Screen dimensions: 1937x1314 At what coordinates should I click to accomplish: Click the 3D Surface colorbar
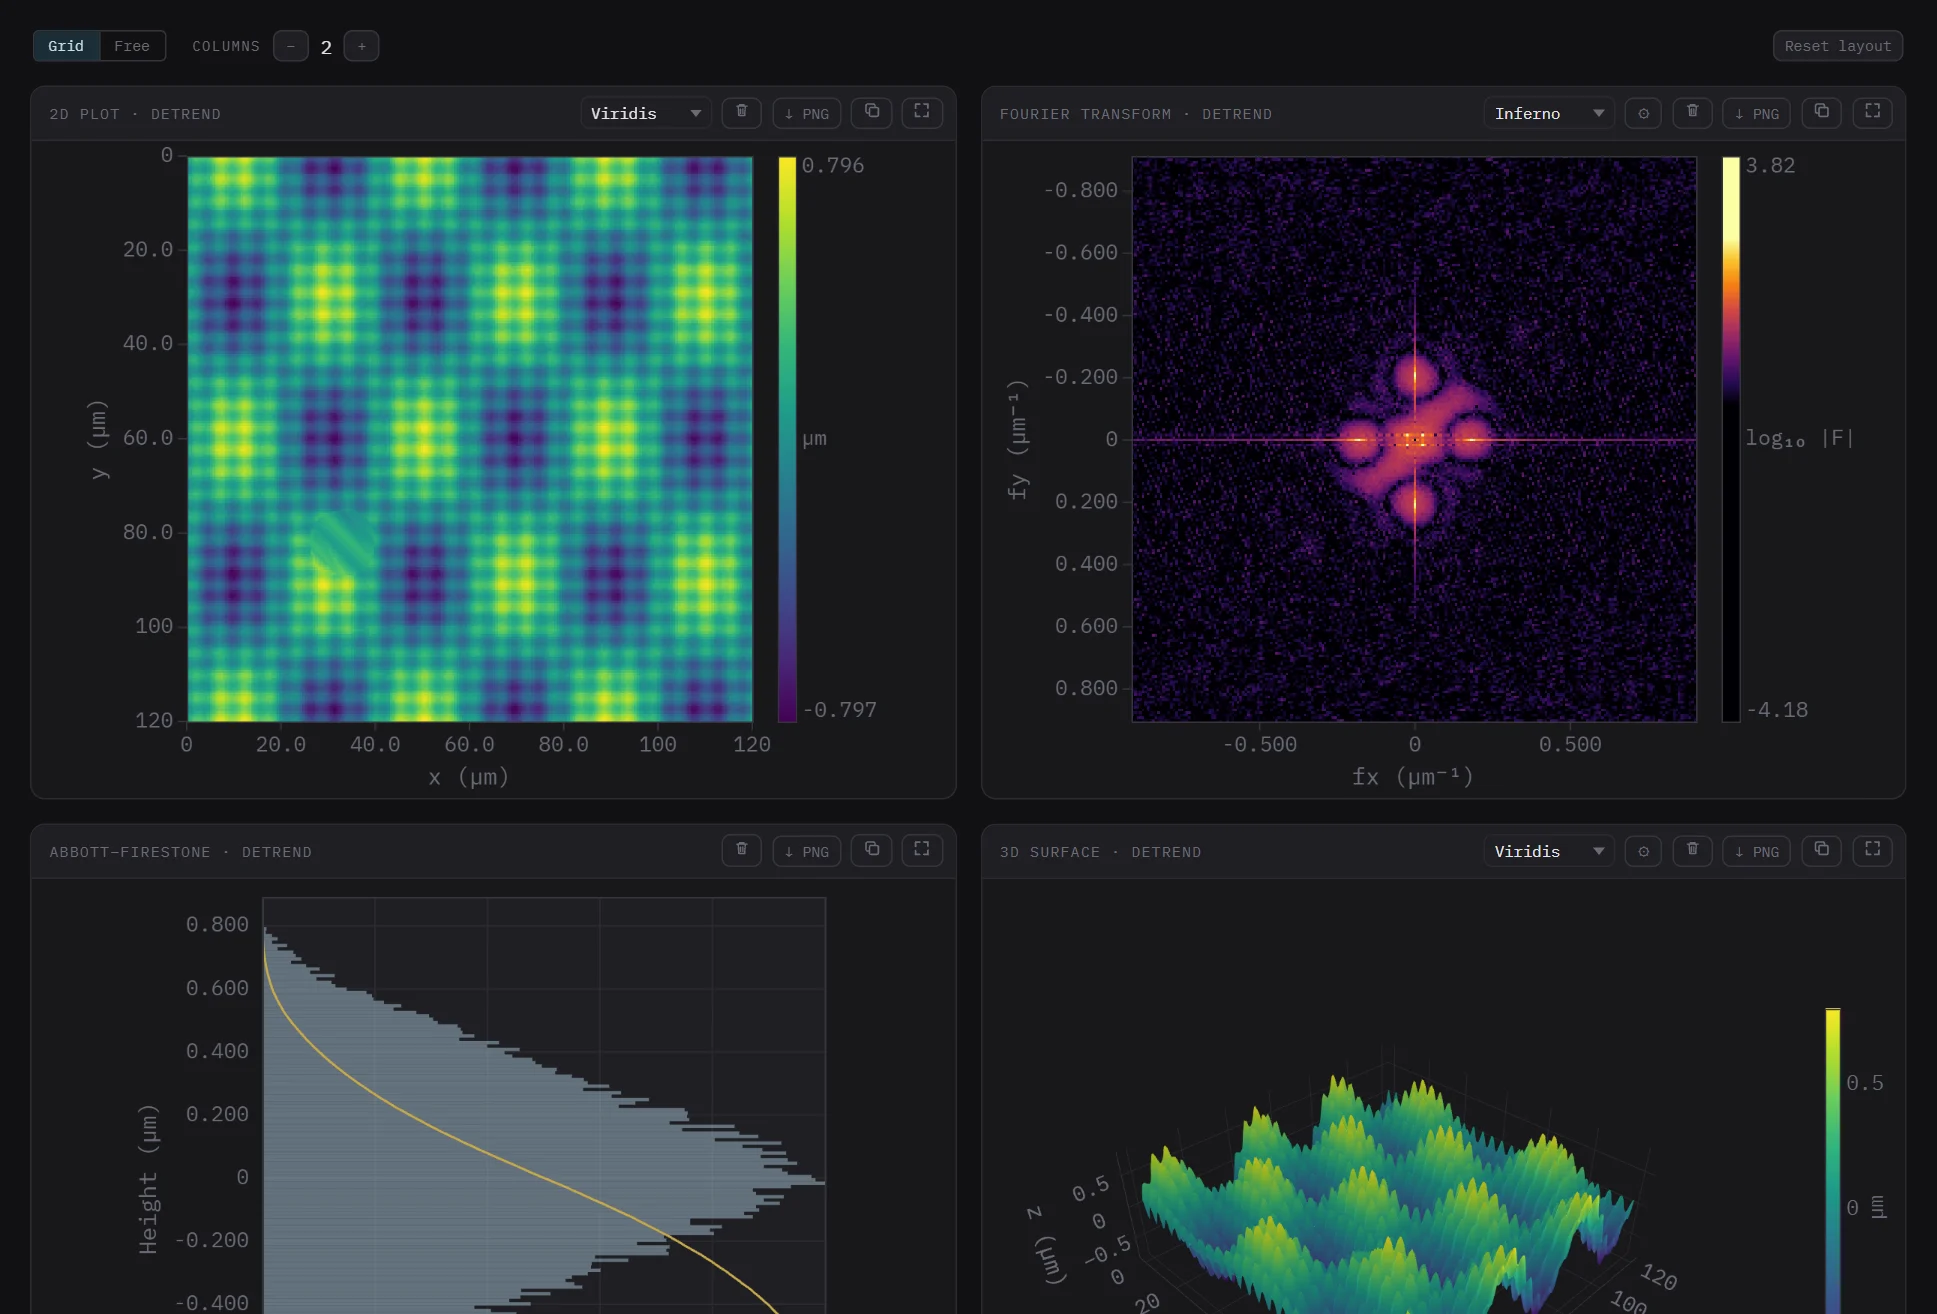point(1832,1160)
